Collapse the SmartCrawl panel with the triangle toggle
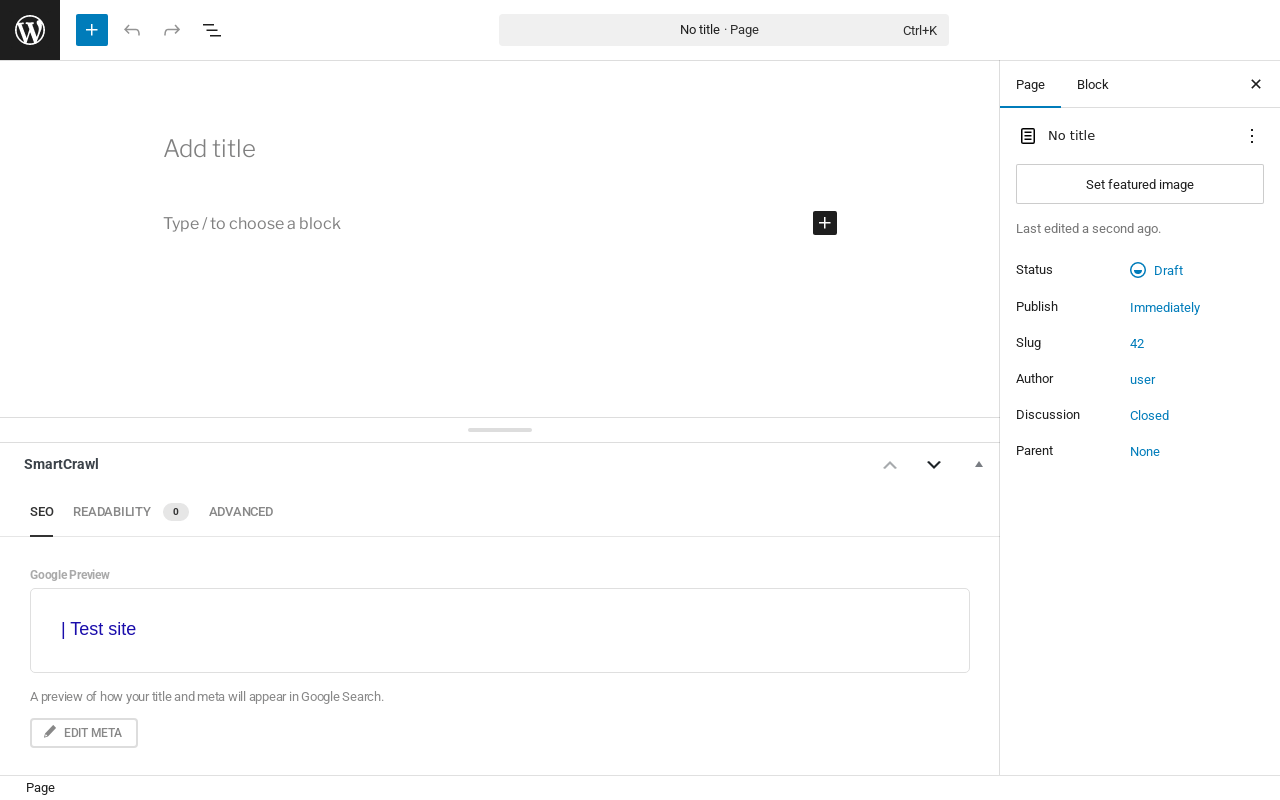1280x800 pixels. 979,464
